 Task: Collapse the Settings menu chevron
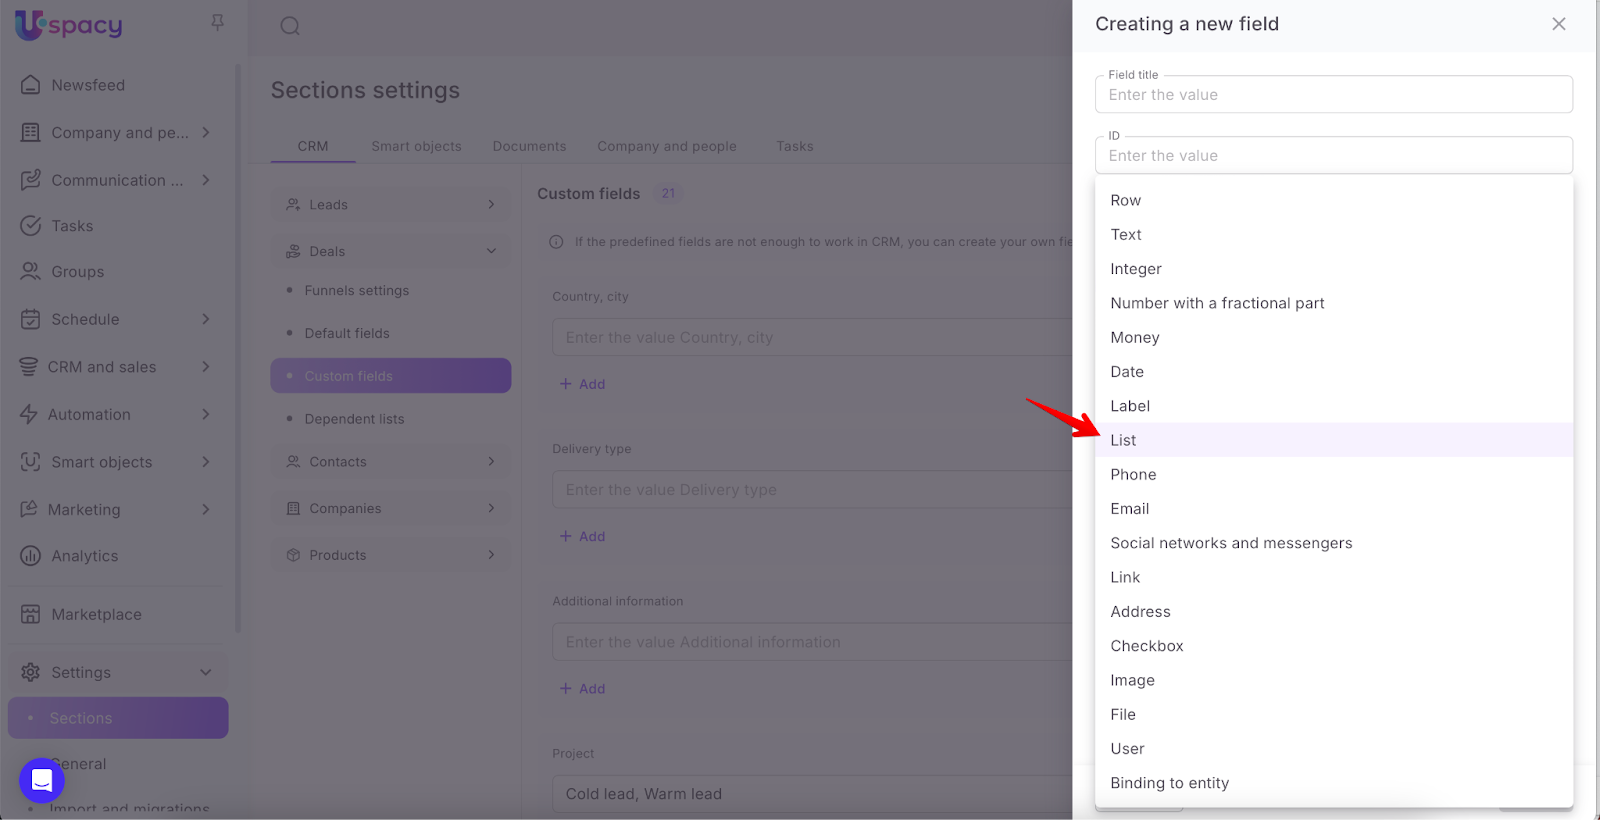206,672
